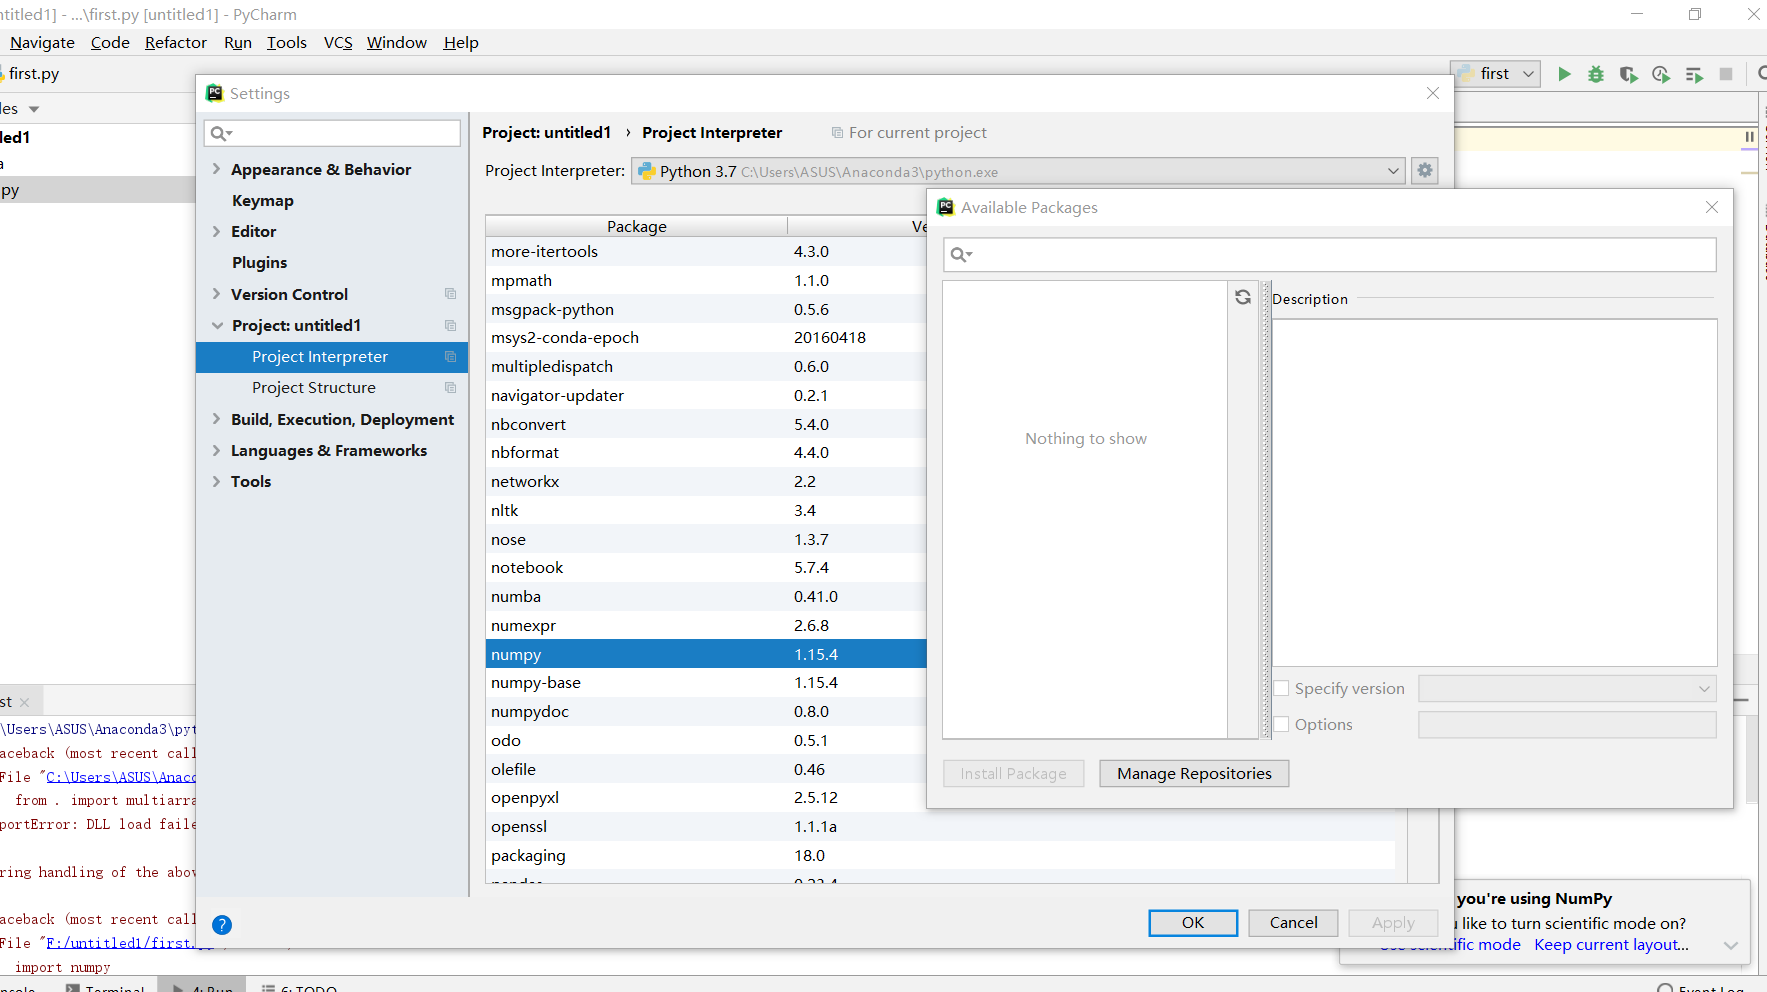The height and width of the screenshot is (992, 1767).
Task: Click the Apply button in Settings
Action: (x=1393, y=922)
